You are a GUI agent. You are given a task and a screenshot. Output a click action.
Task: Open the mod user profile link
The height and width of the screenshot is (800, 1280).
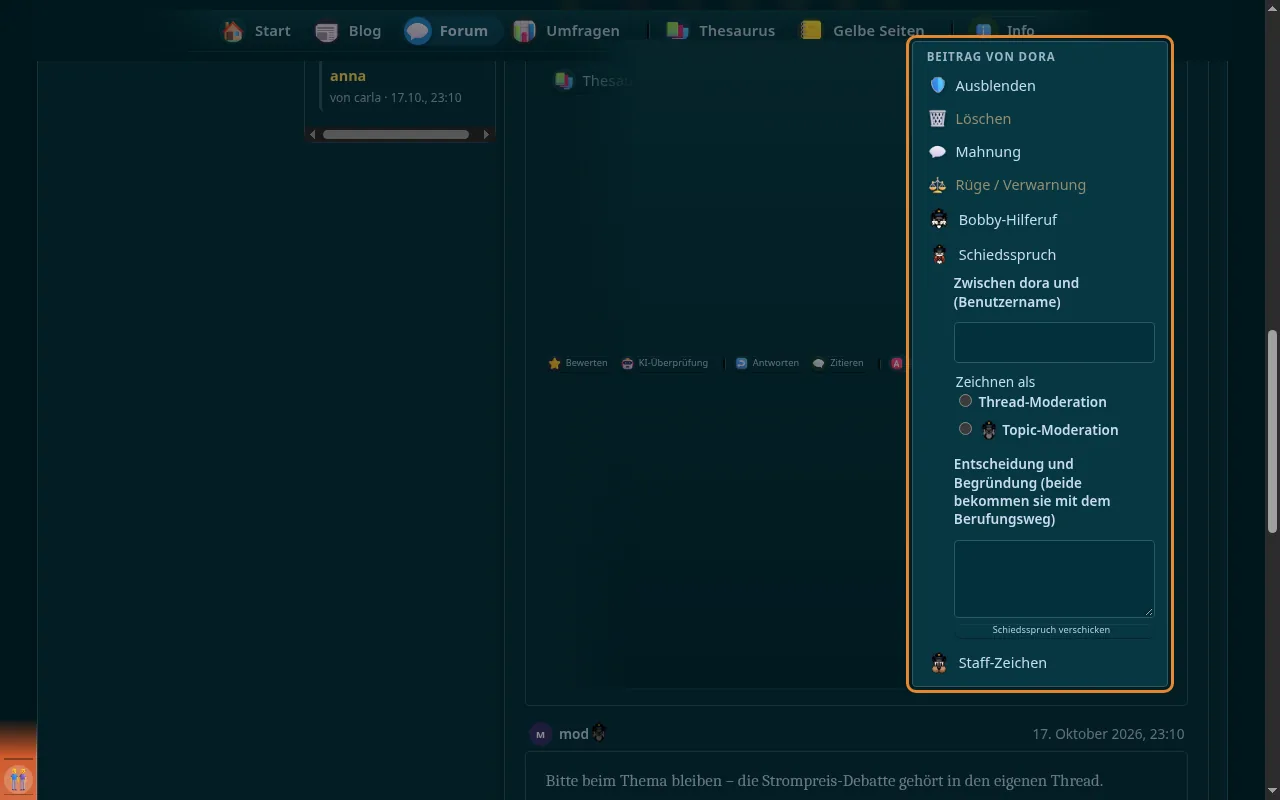click(x=574, y=734)
